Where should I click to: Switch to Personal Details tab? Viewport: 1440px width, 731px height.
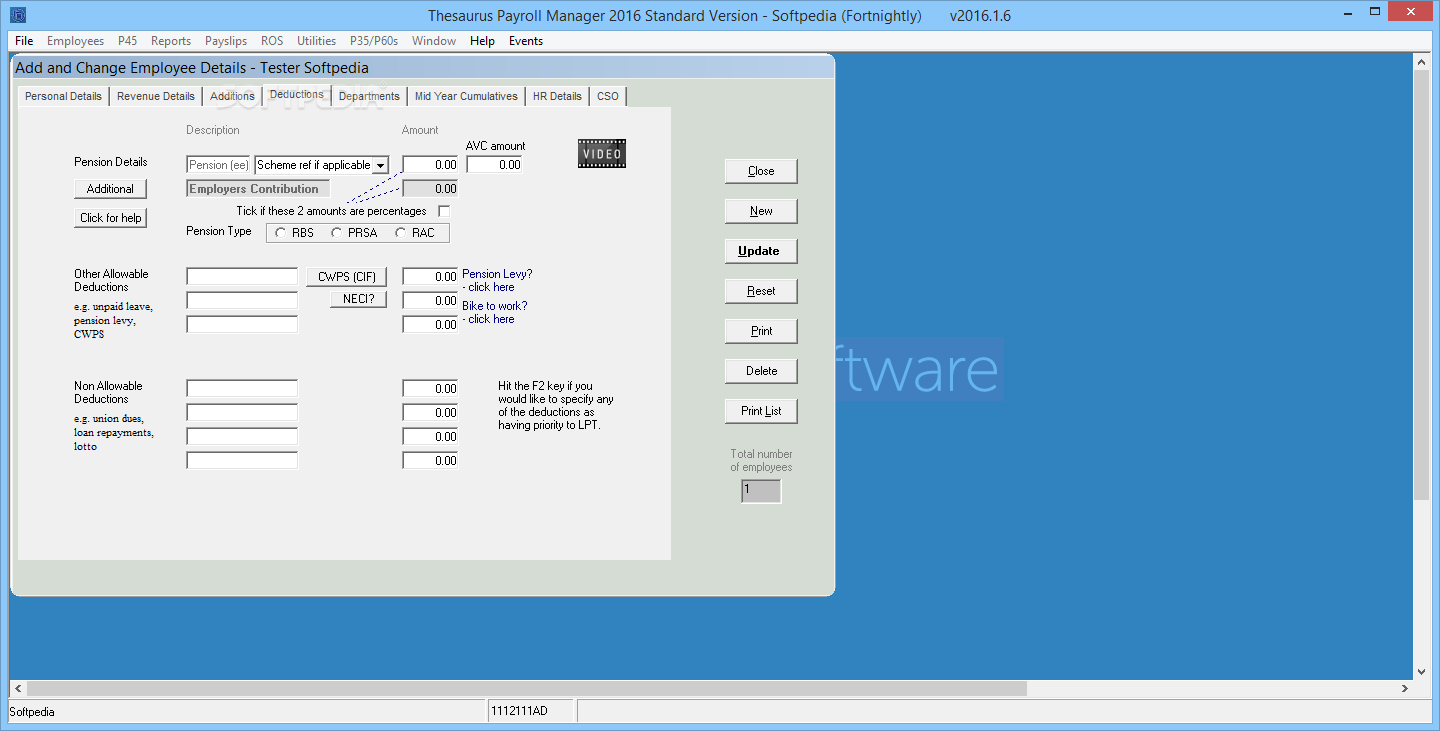[63, 96]
